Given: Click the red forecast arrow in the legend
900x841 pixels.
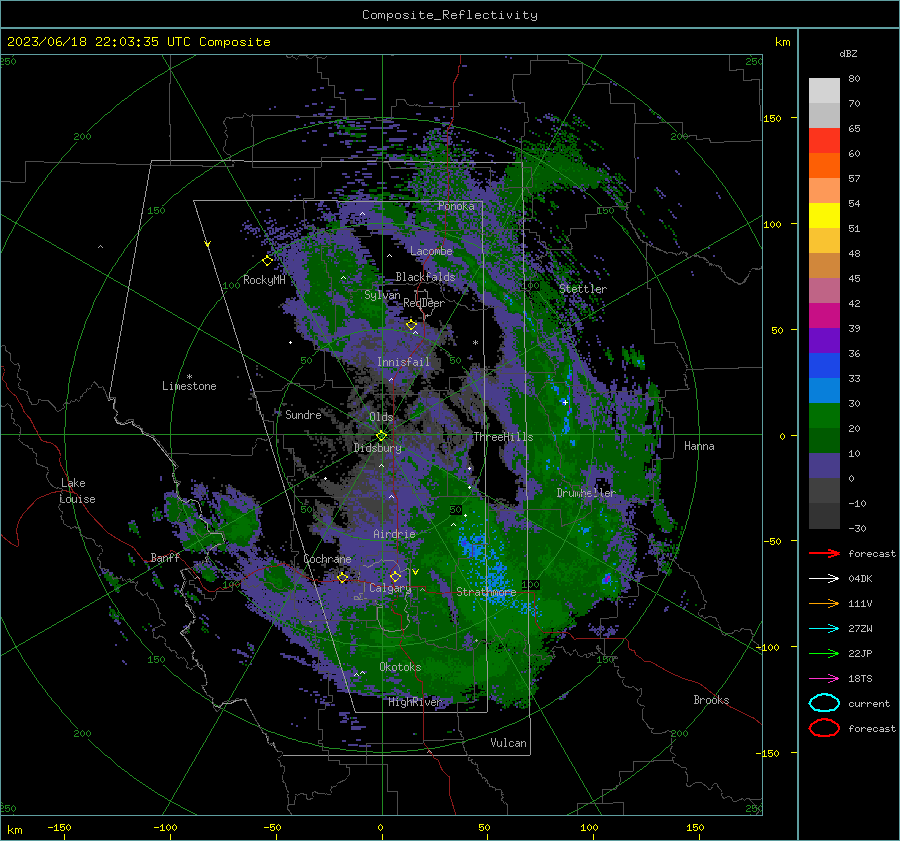Looking at the screenshot, I should click(824, 553).
